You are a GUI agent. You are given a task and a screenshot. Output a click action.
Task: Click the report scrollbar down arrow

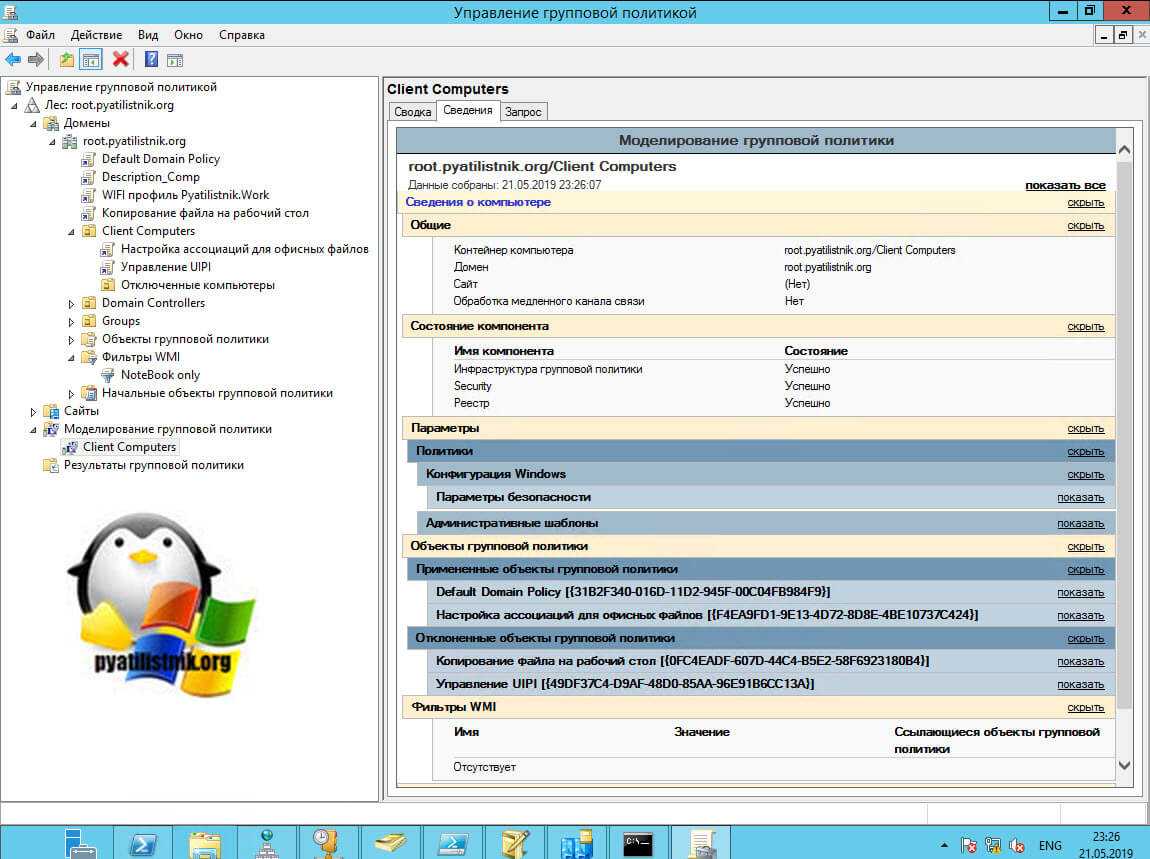tap(1123, 765)
